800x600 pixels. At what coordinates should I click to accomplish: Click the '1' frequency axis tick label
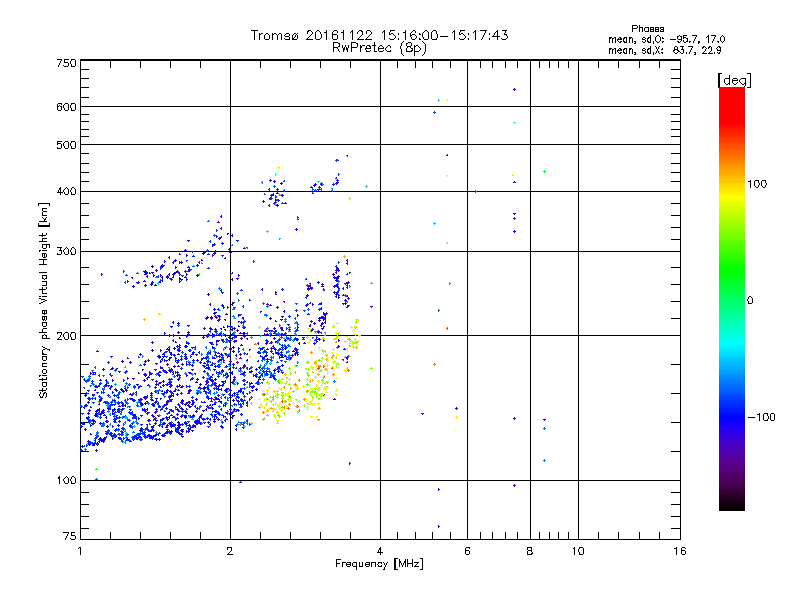(x=80, y=551)
